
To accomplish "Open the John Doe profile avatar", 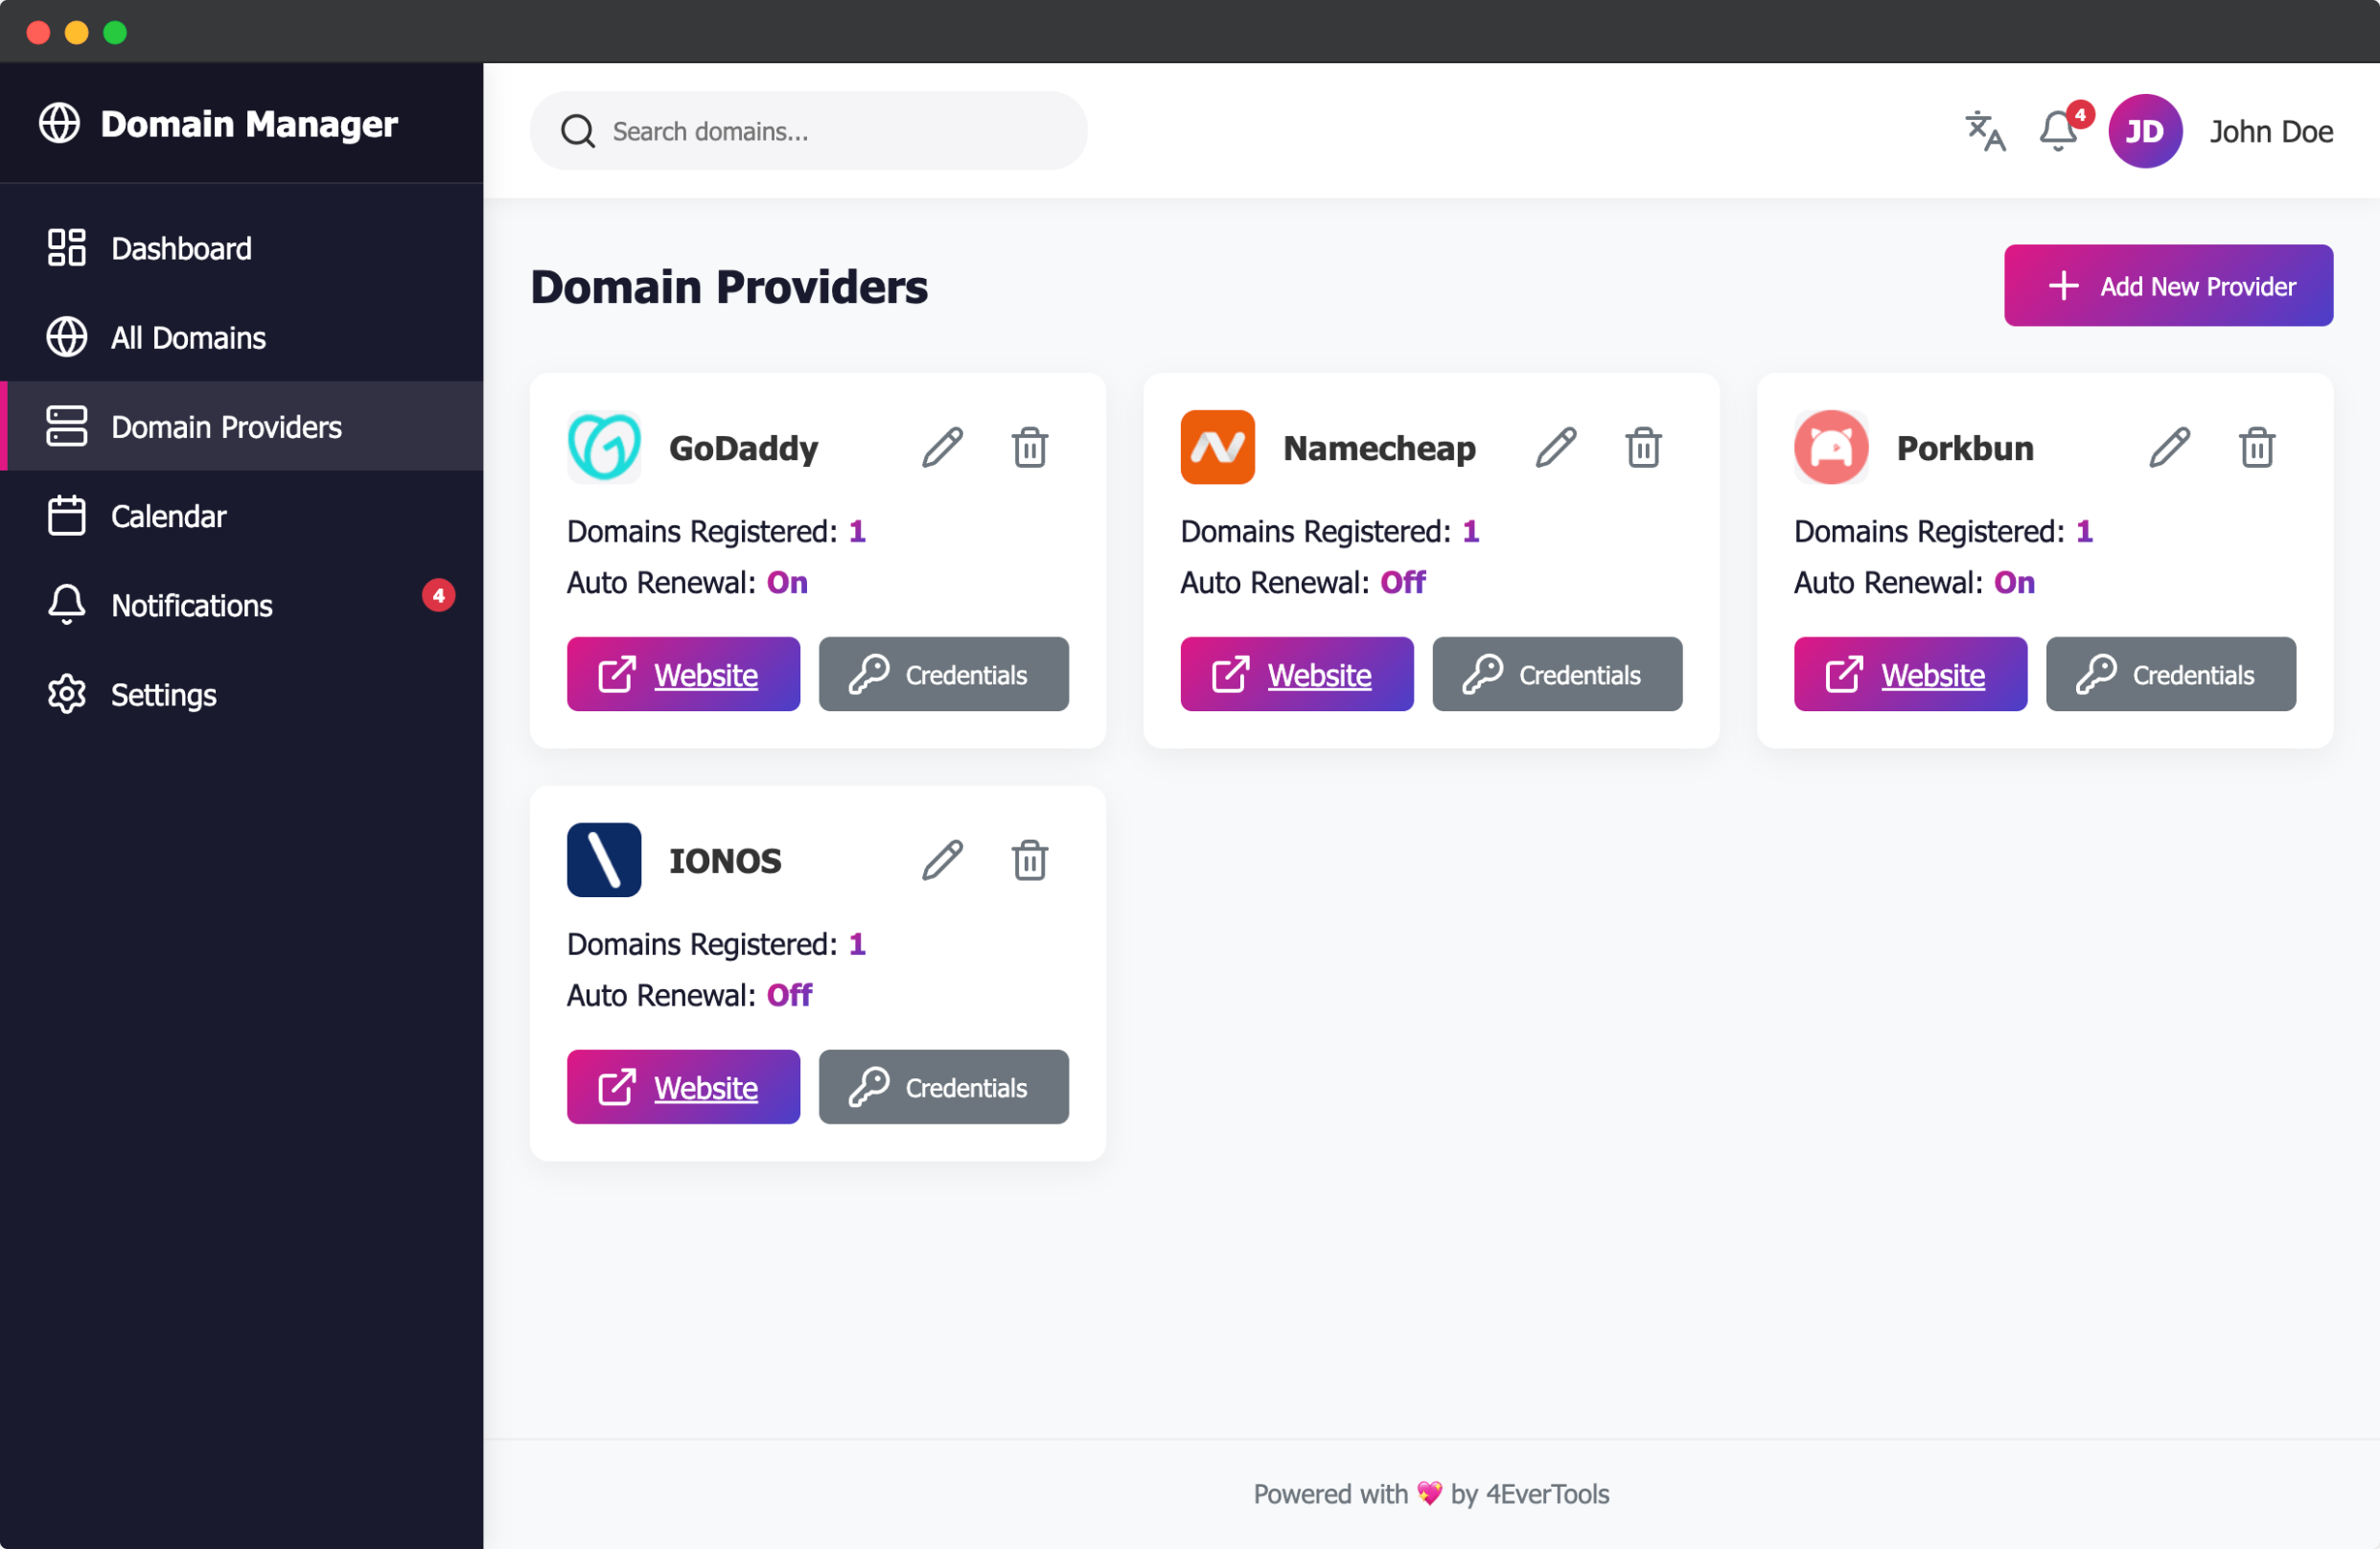I will pyautogui.click(x=2145, y=131).
